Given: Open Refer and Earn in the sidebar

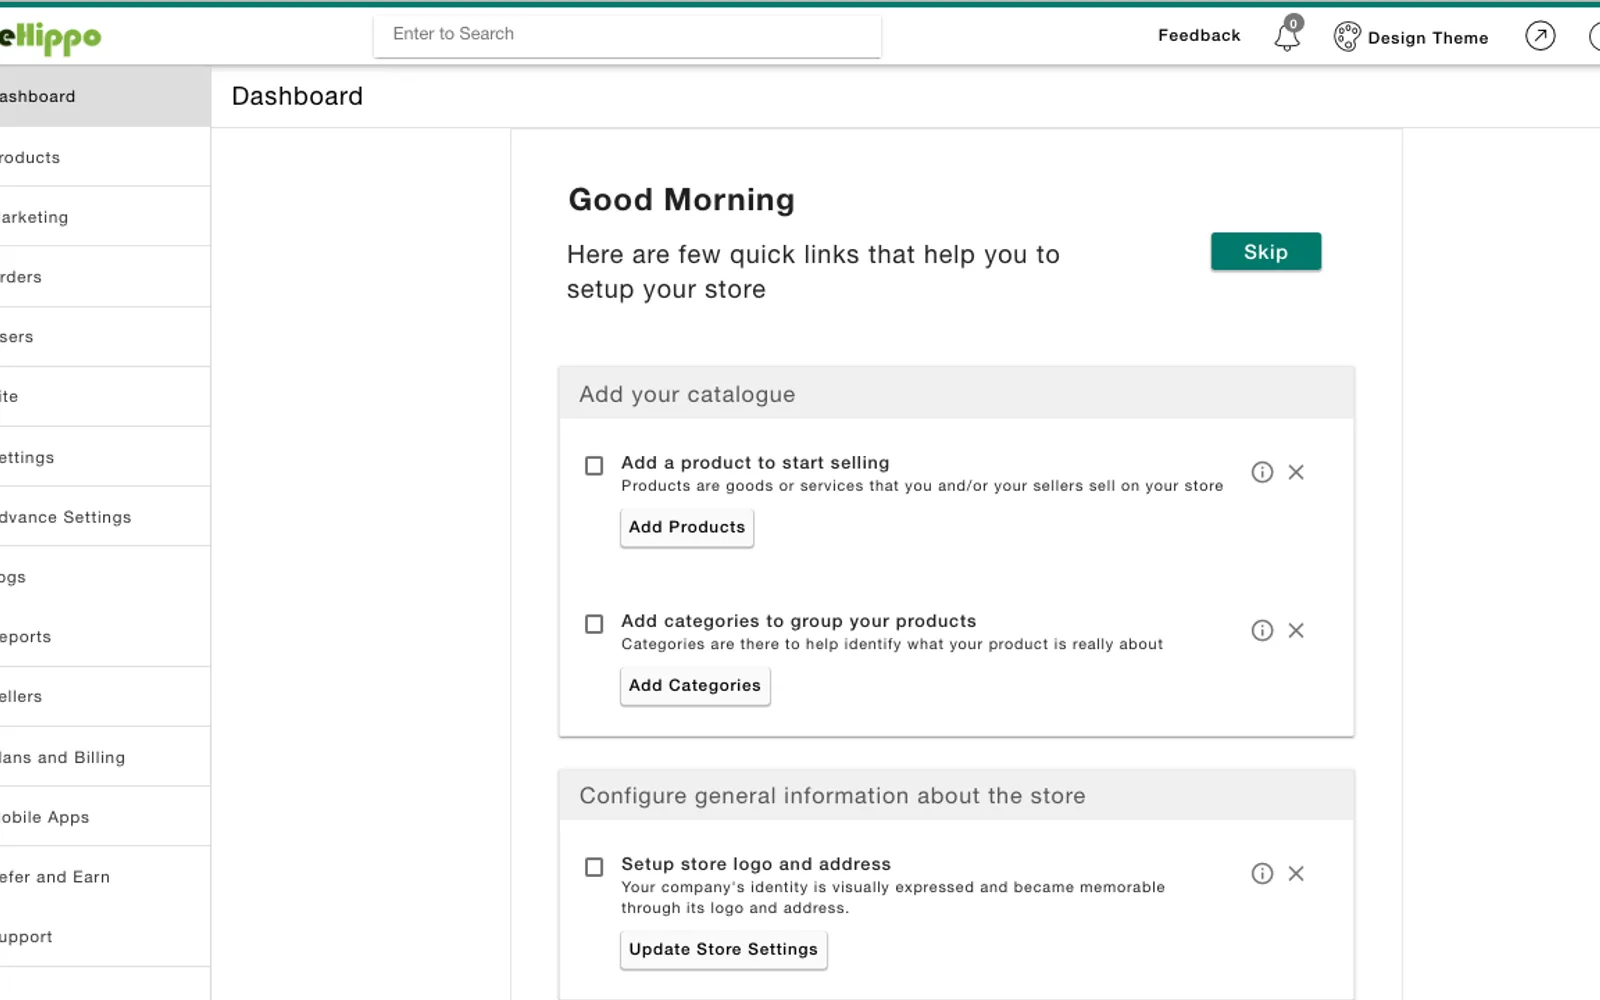Looking at the screenshot, I should [x=105, y=877].
